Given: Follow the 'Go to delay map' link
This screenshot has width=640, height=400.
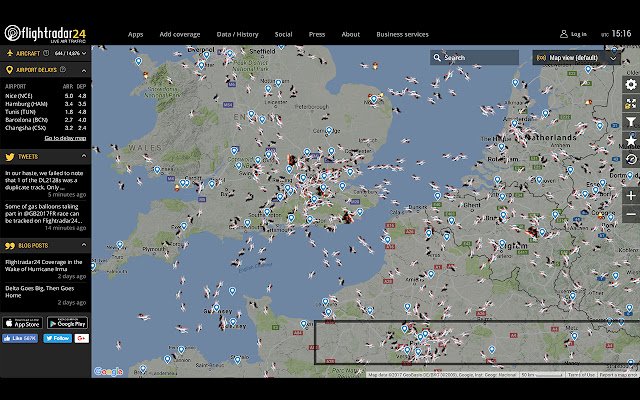Looking at the screenshot, I should pos(65,138).
